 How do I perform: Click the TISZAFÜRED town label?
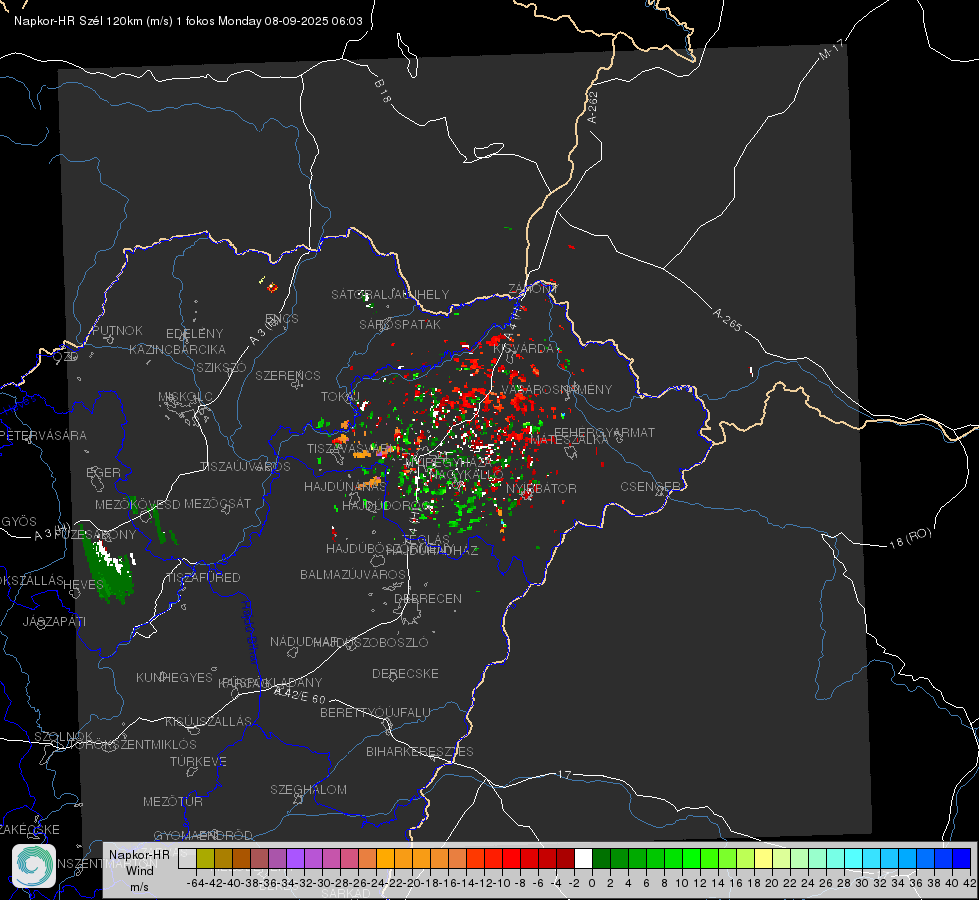[x=204, y=578]
